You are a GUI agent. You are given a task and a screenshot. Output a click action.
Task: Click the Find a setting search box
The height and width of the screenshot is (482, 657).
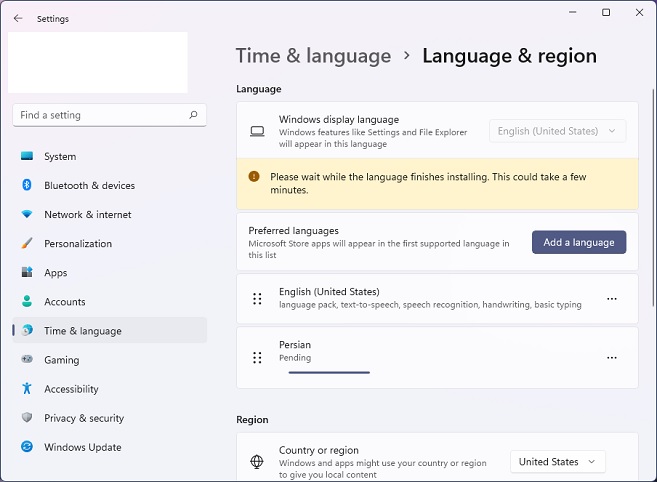tap(109, 115)
